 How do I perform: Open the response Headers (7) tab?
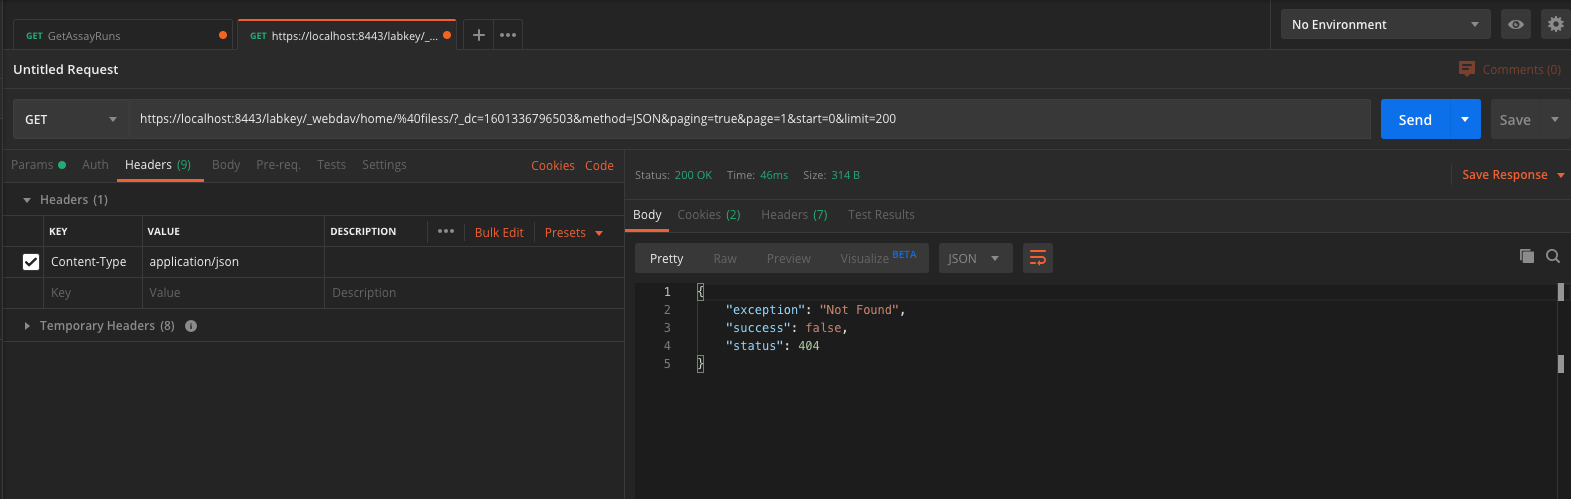tap(794, 215)
